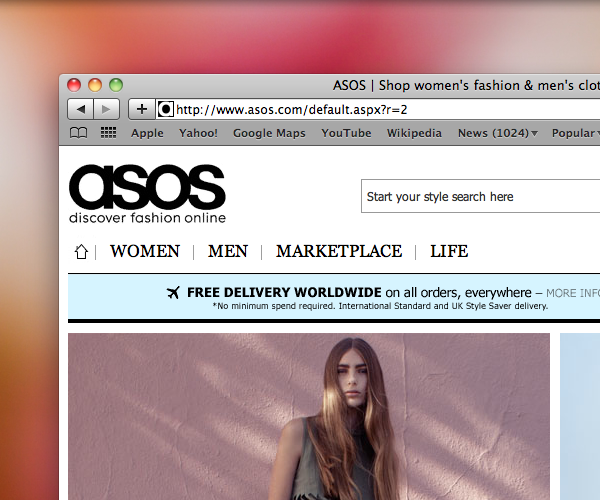
Task: Click the airplane icon in delivery banner
Action: (x=173, y=293)
